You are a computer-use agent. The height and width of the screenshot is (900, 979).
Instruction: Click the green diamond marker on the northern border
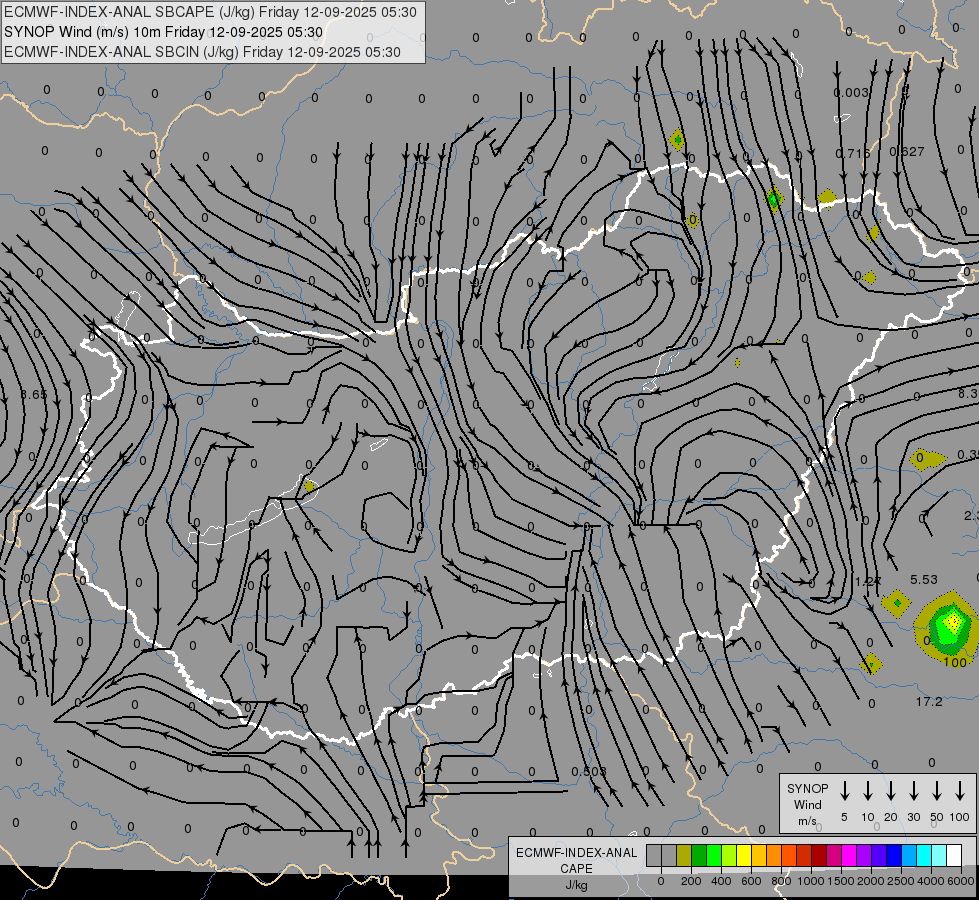[x=774, y=199]
